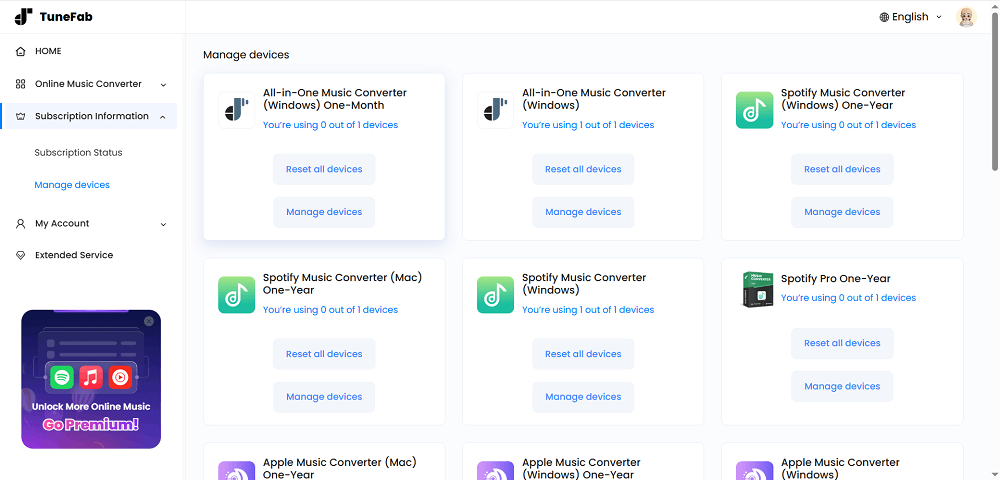Click "Unlock More Online Music" banner text
The width and height of the screenshot is (1000, 480).
91,407
